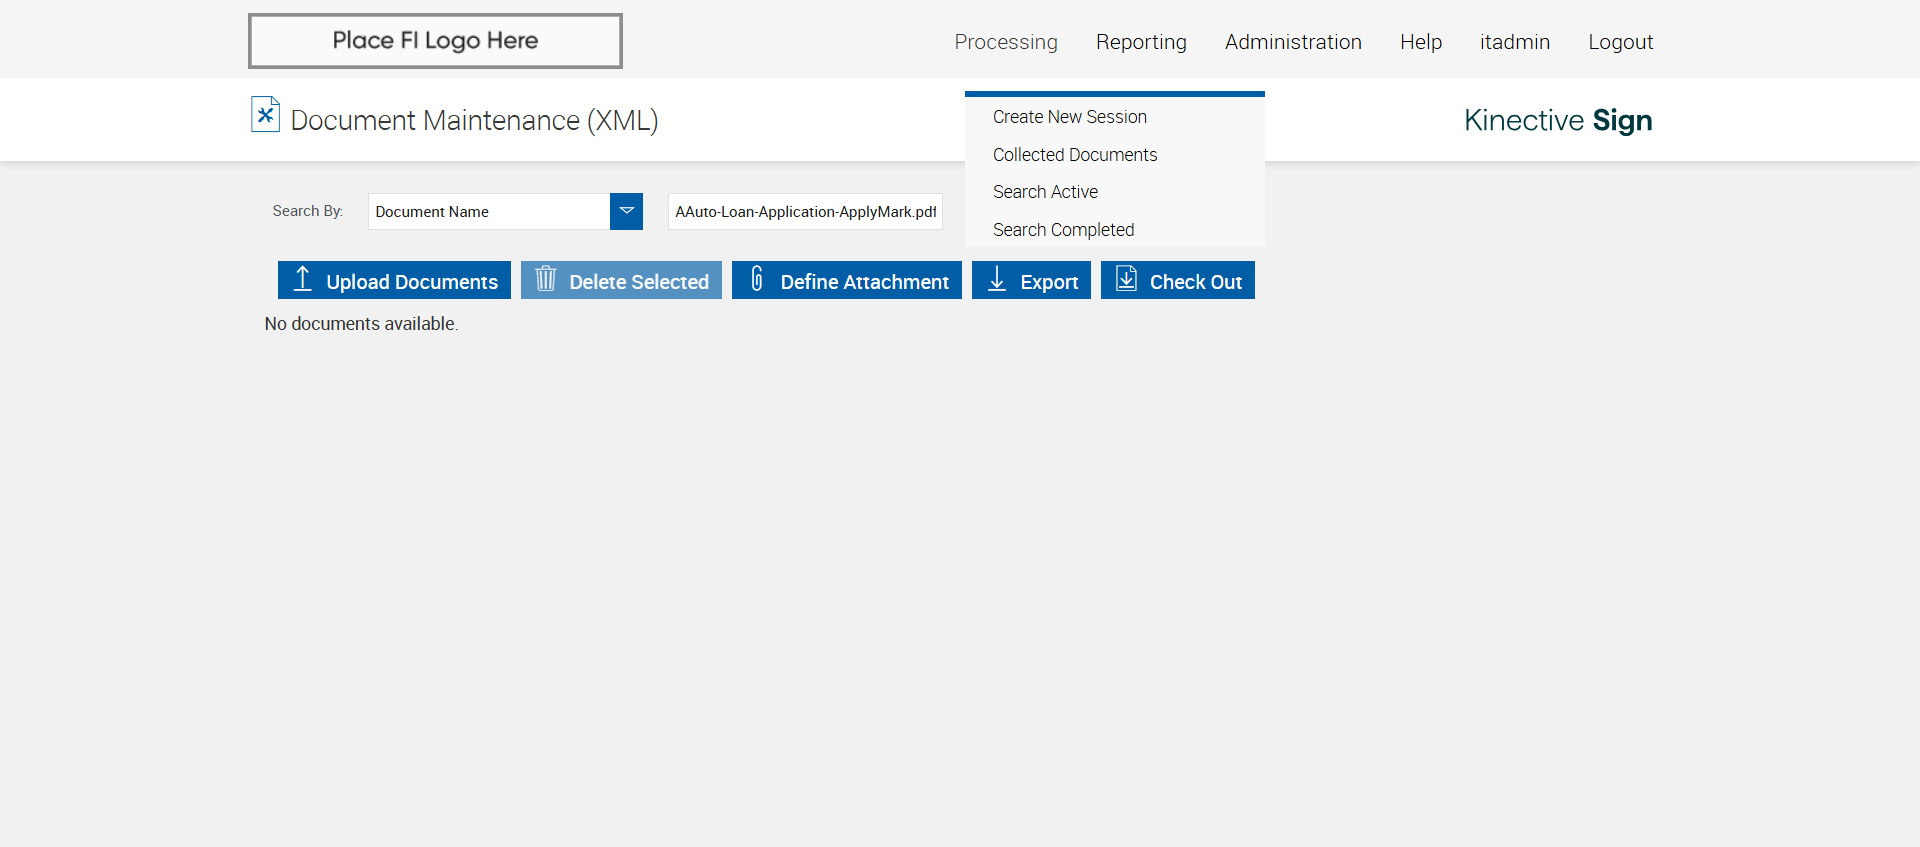Screen dimensions: 1920x847
Task: Open the Search By dropdown arrow
Action: click(626, 211)
